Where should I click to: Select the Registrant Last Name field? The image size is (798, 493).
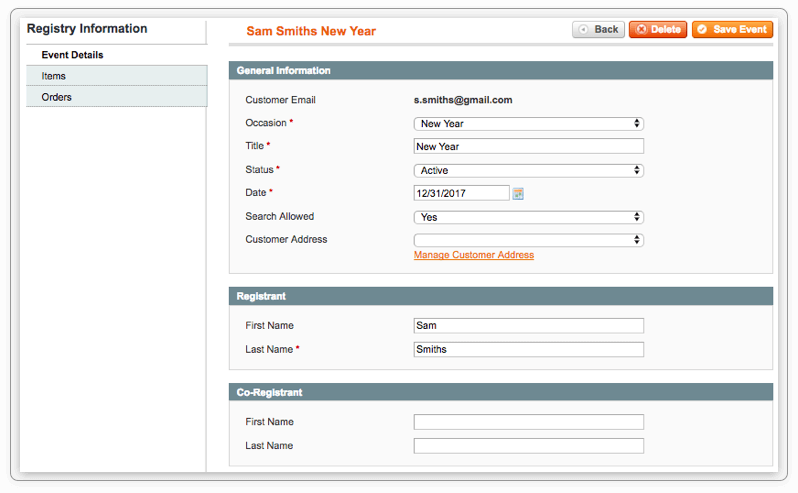(x=529, y=350)
